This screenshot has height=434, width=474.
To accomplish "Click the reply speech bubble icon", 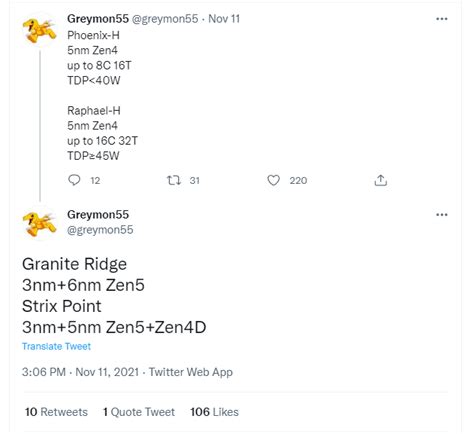I will pyautogui.click(x=74, y=180).
